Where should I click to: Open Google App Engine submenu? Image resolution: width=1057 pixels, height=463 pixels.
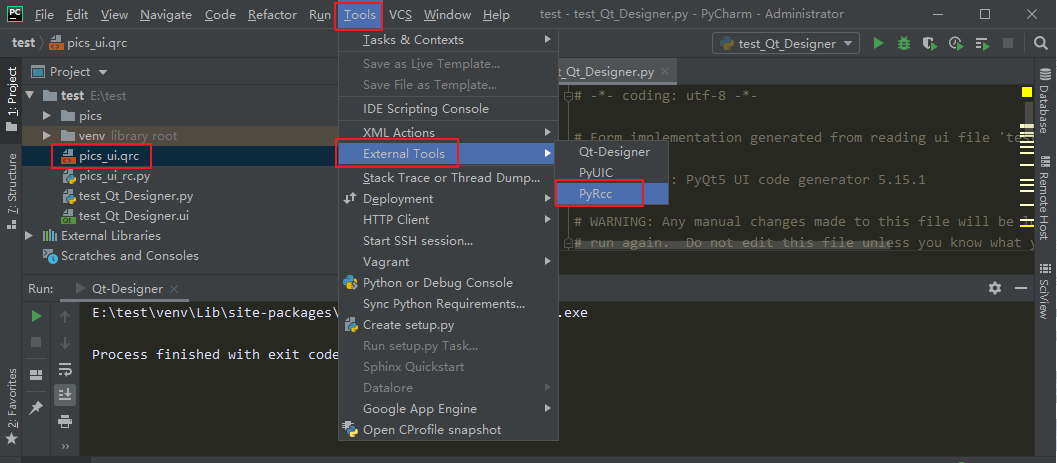point(448,408)
